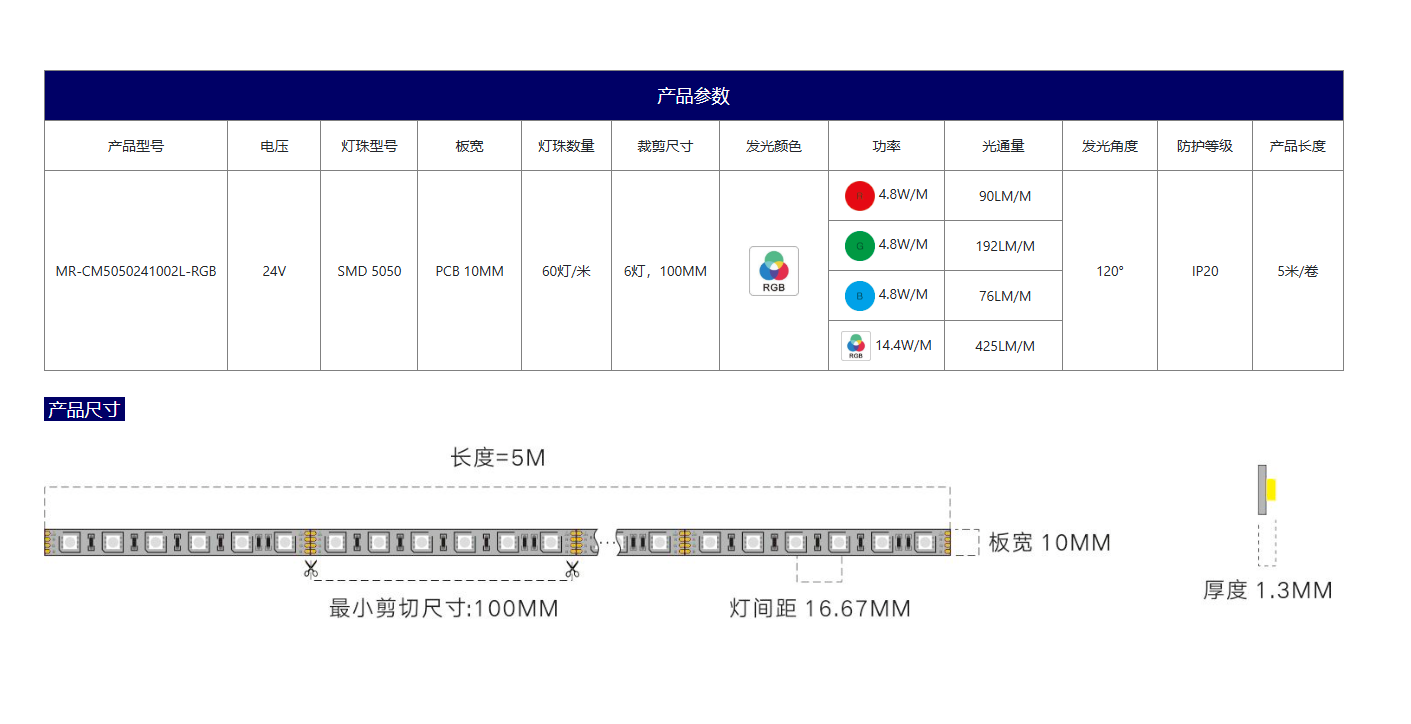Click the 产品参数 table header bar
Viewport: 1411px width, 724px height.
[x=693, y=96]
